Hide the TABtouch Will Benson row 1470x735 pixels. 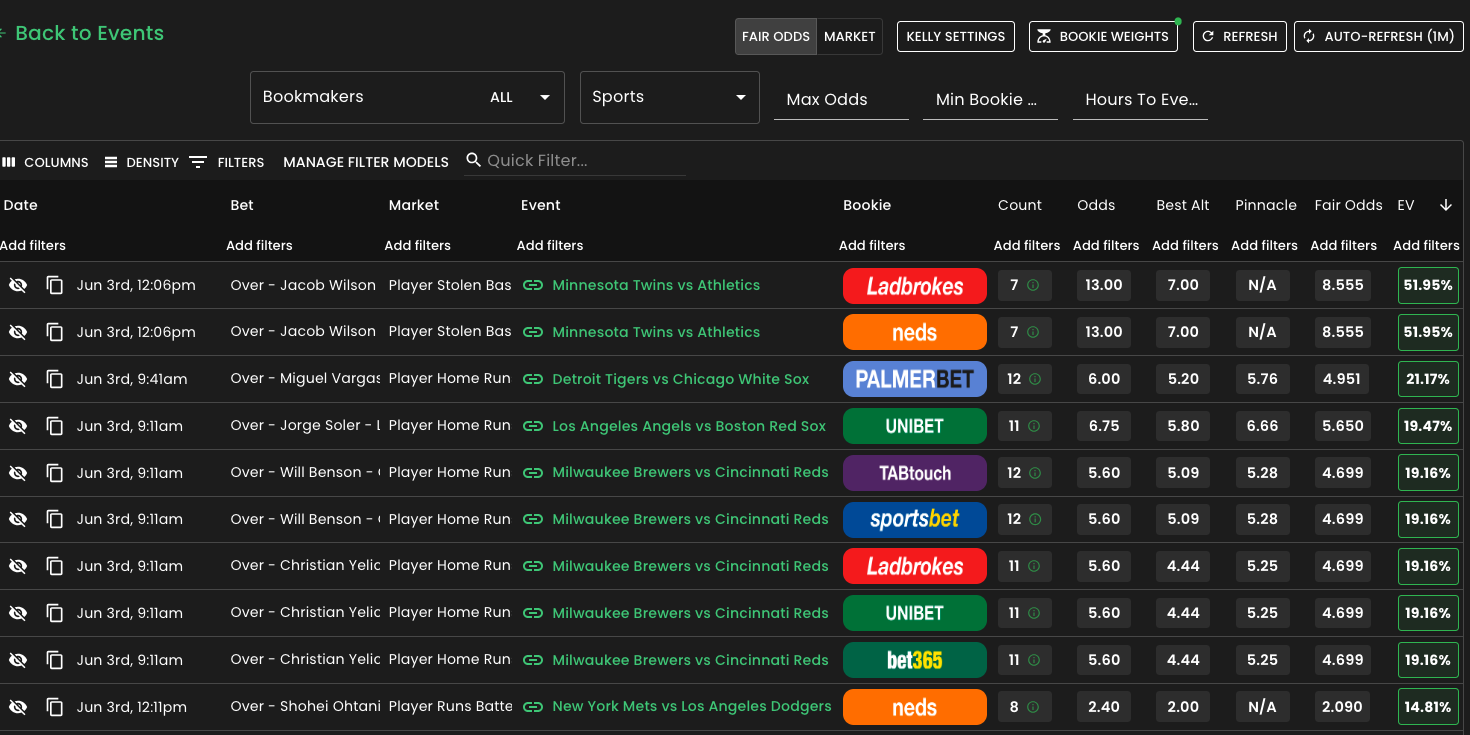coord(17,473)
